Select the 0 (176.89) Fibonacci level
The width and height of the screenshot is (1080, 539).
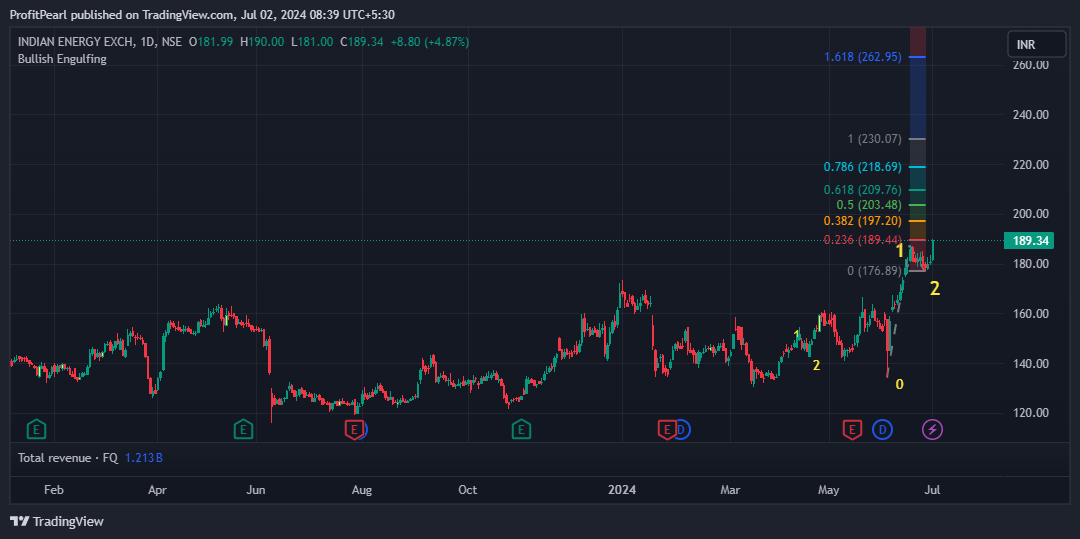coord(875,271)
